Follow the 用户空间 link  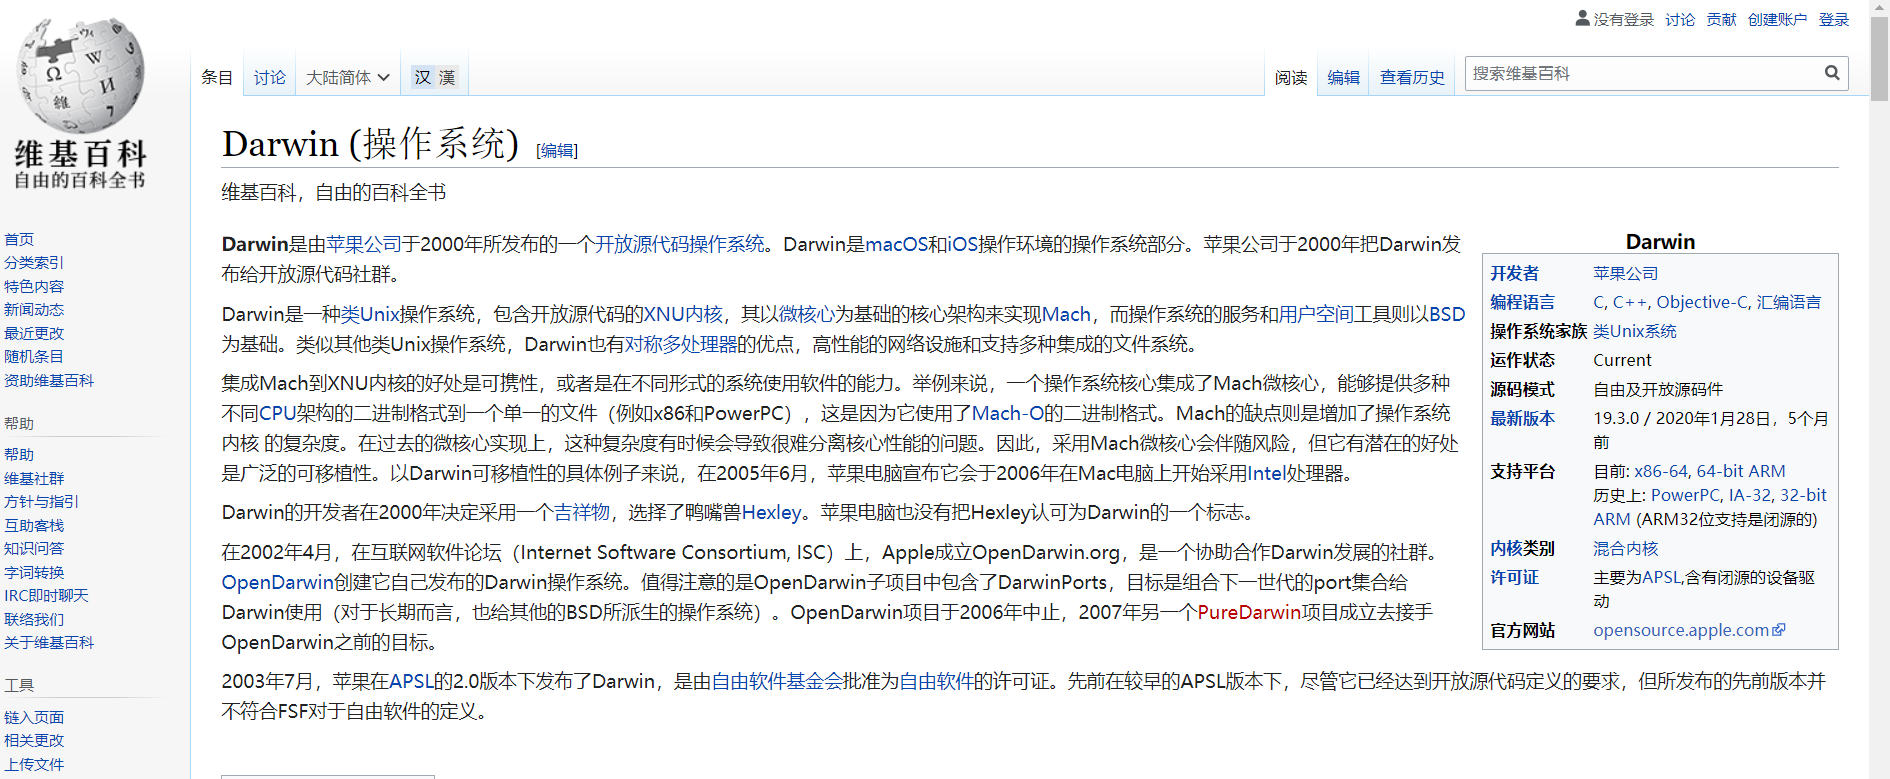[1316, 314]
